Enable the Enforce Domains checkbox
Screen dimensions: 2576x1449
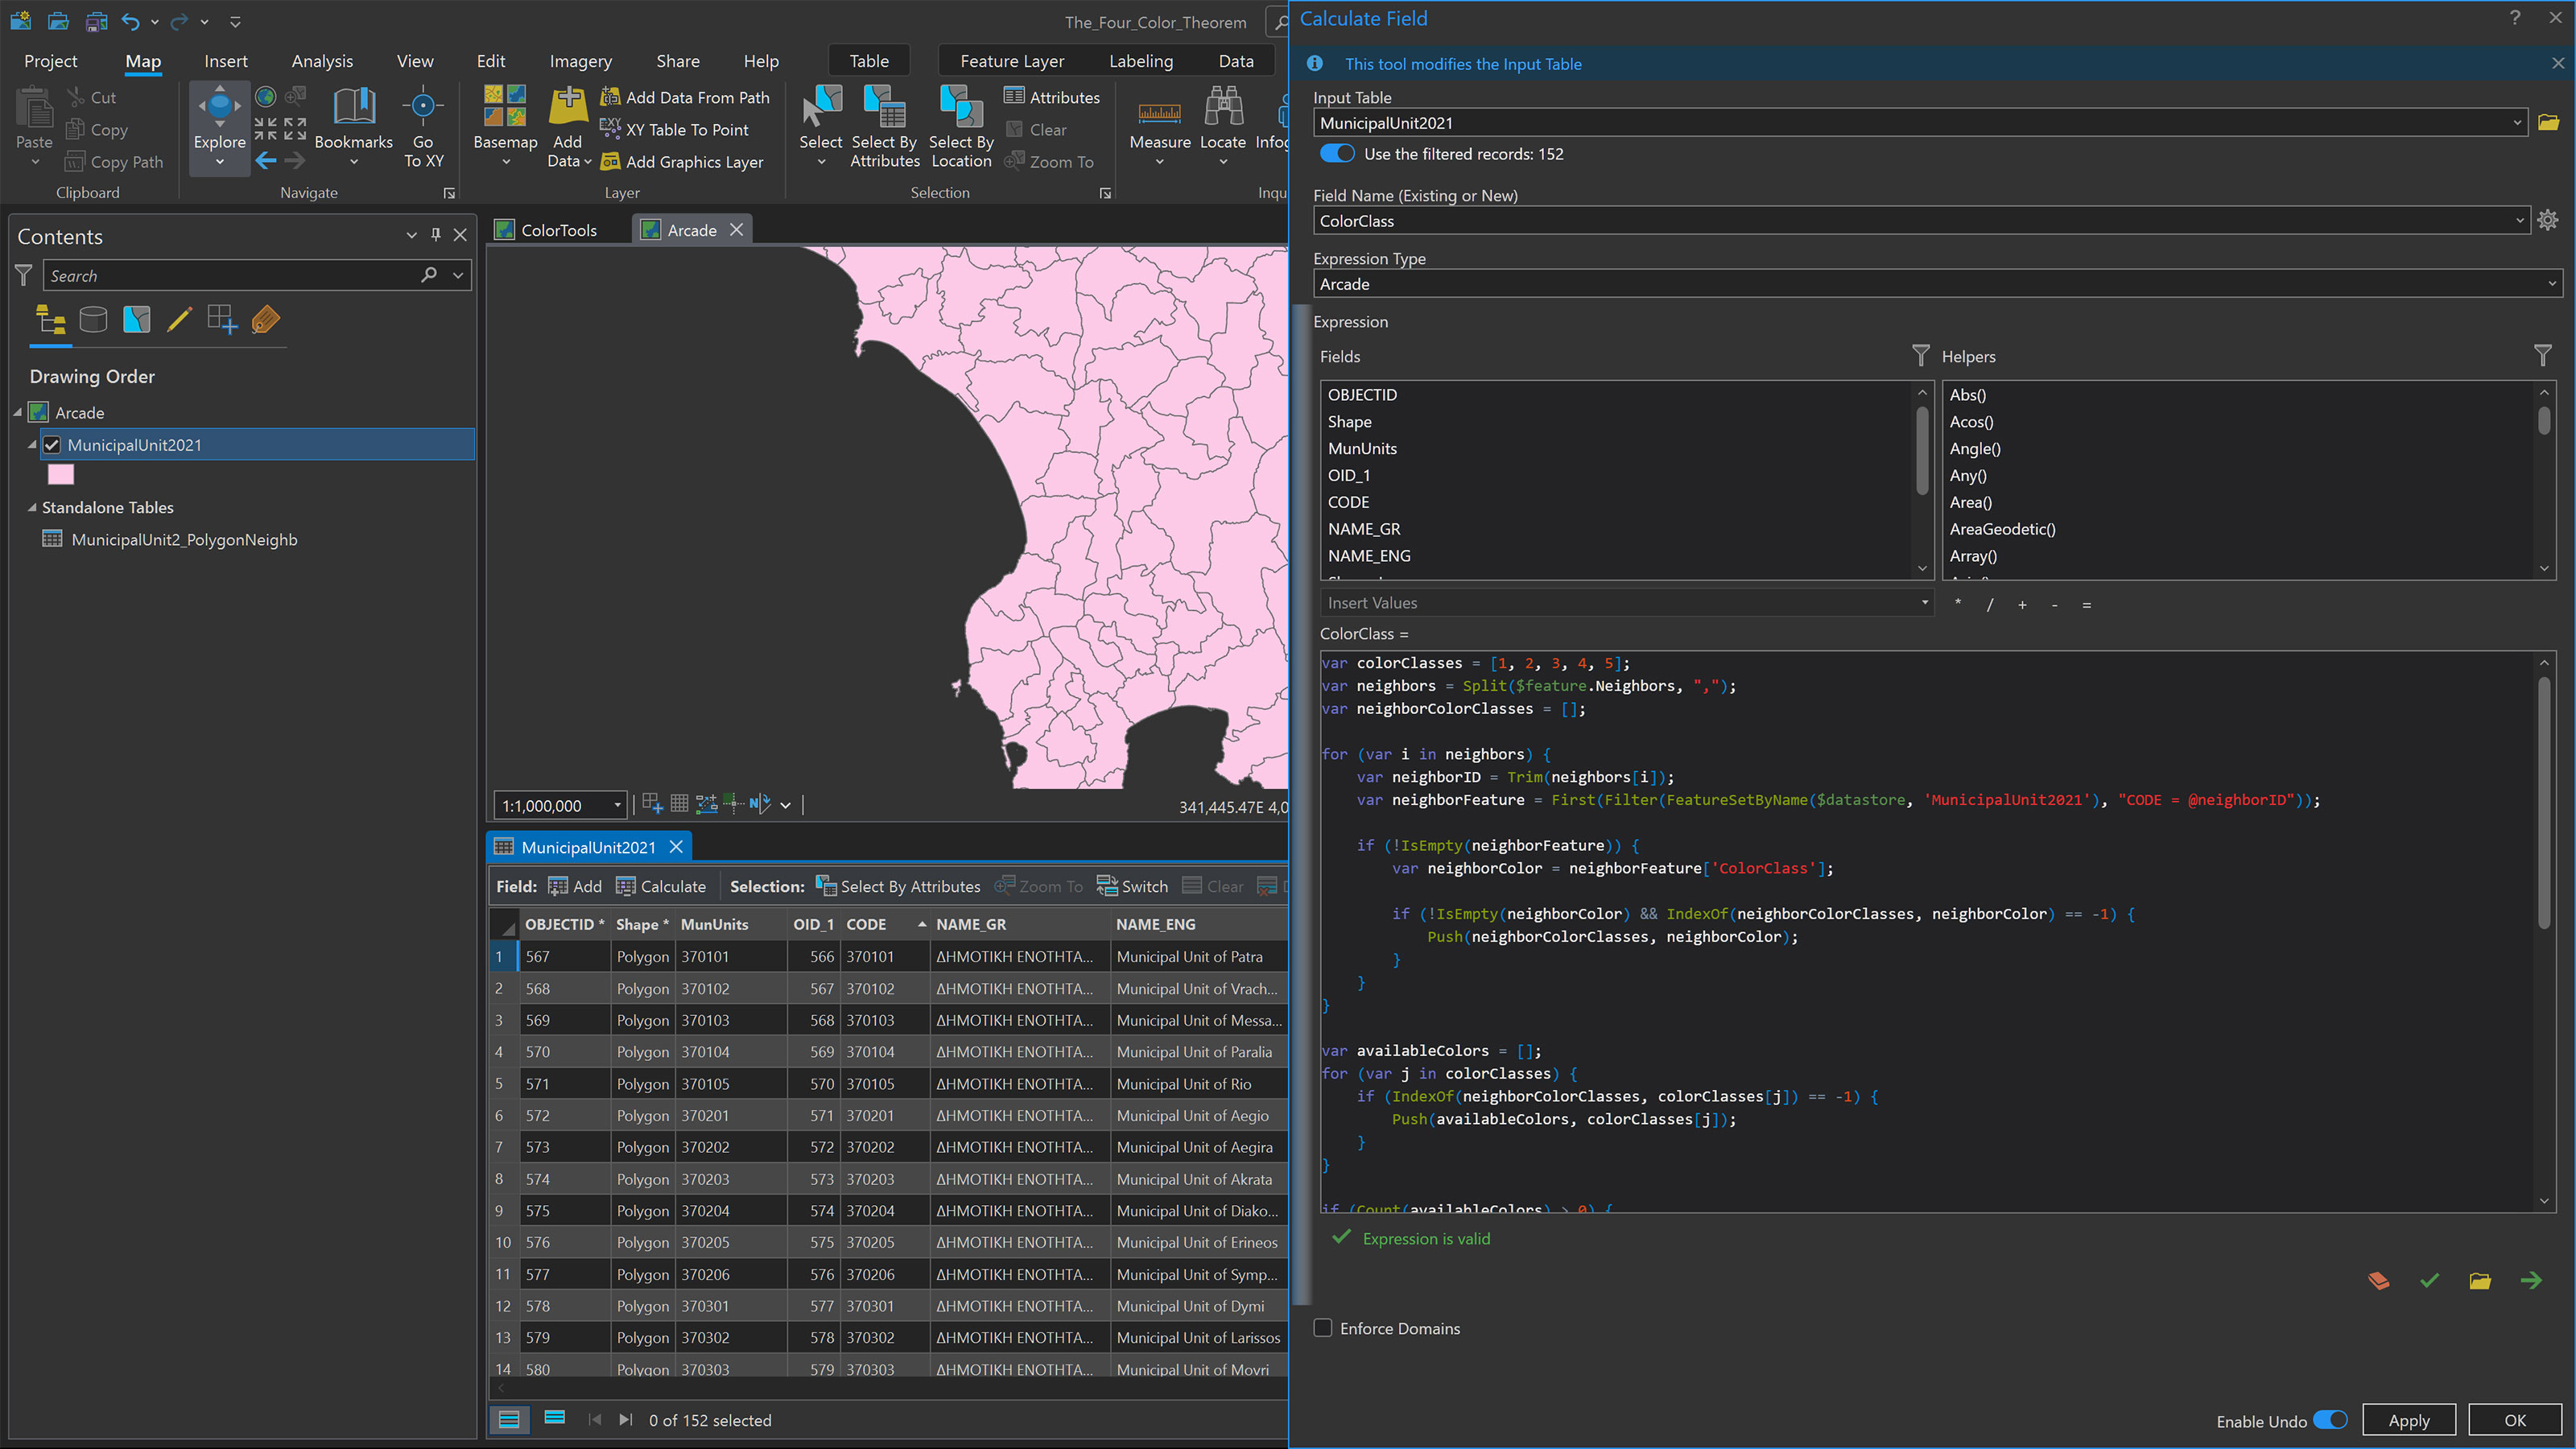pos(1323,1328)
